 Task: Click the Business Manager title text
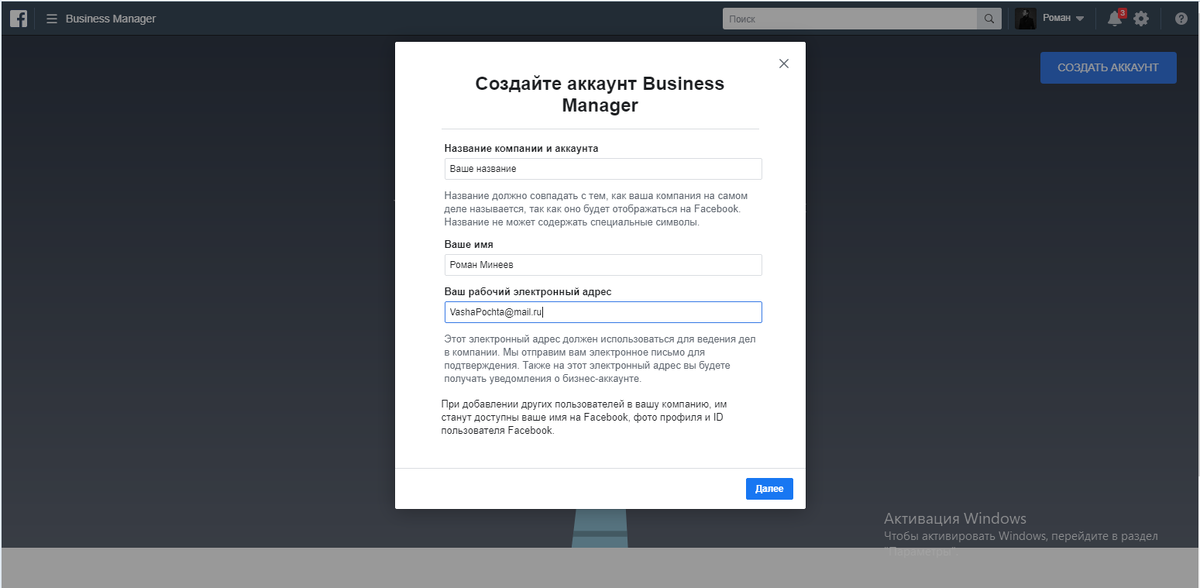tap(111, 19)
